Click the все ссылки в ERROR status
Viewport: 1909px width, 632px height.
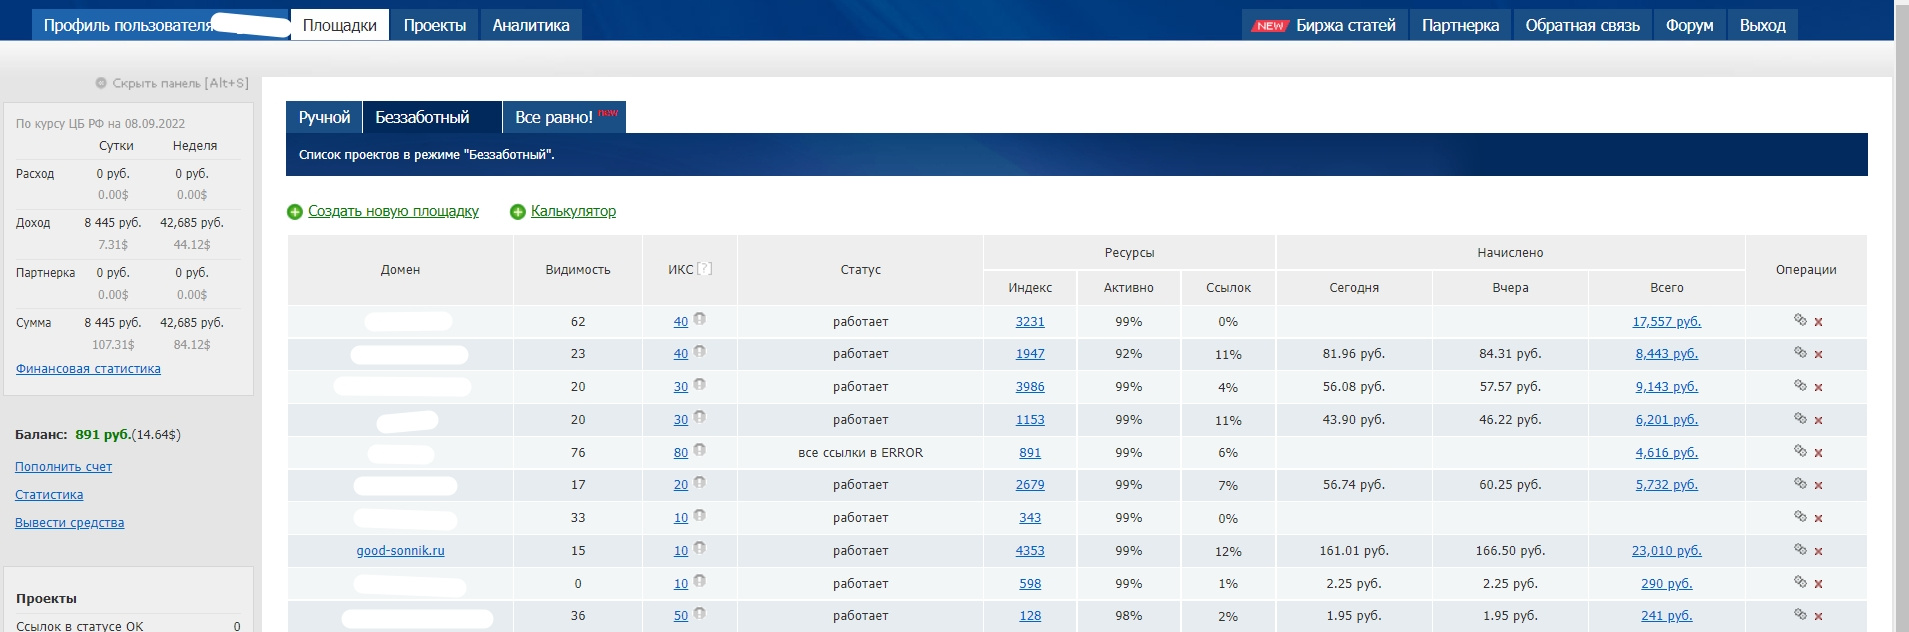(x=860, y=452)
